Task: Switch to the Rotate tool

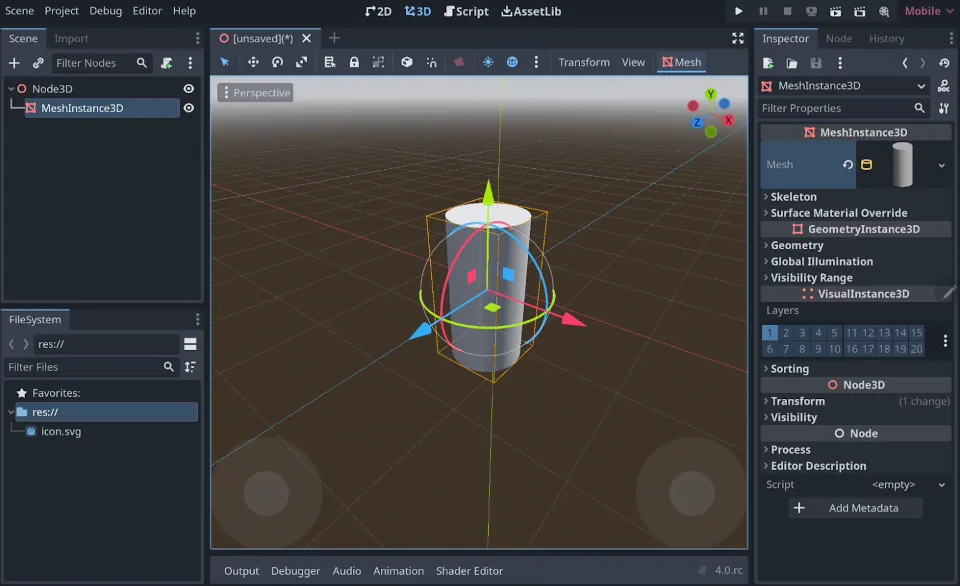Action: point(276,61)
